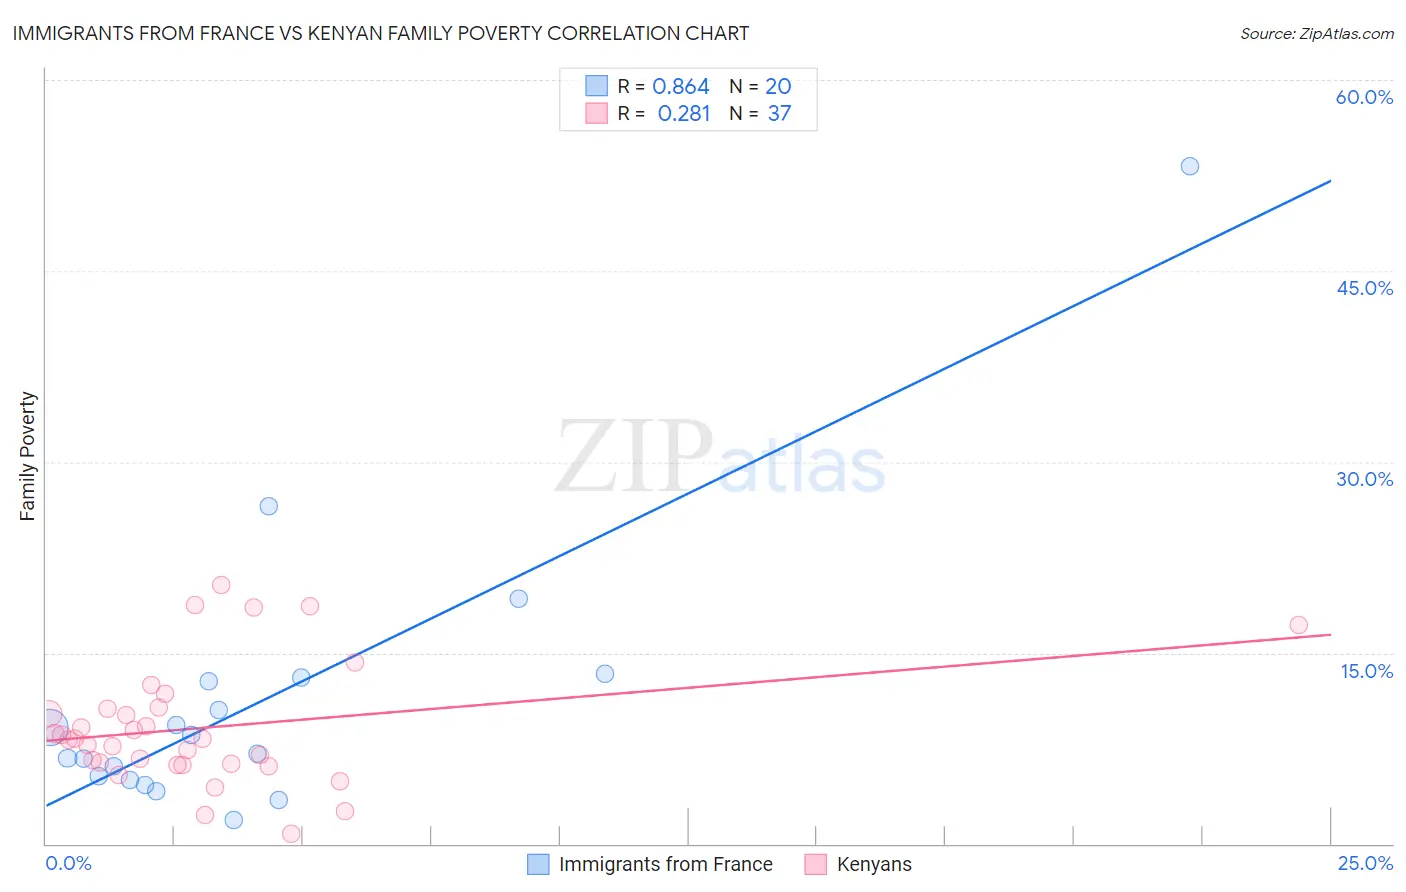1406x892 pixels.
Task: Select the pink swatch beside R = 0.281
Action: 597,113
